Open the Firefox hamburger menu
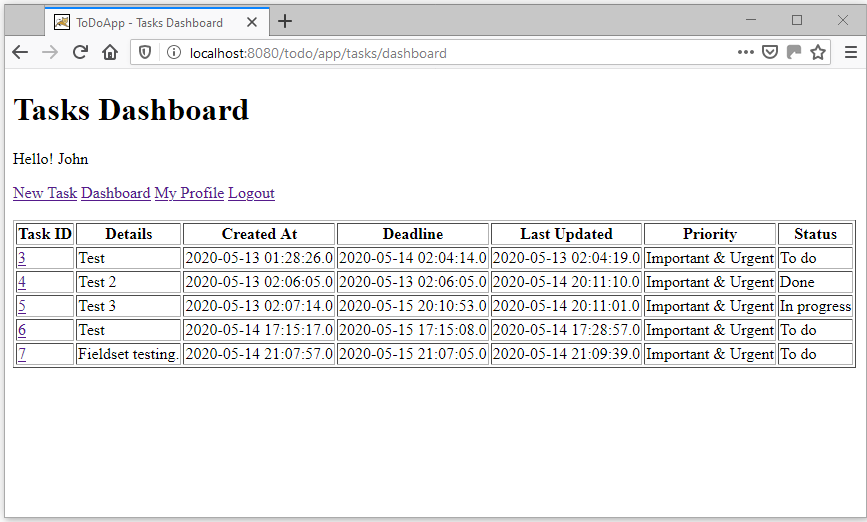This screenshot has width=867, height=522. point(851,53)
